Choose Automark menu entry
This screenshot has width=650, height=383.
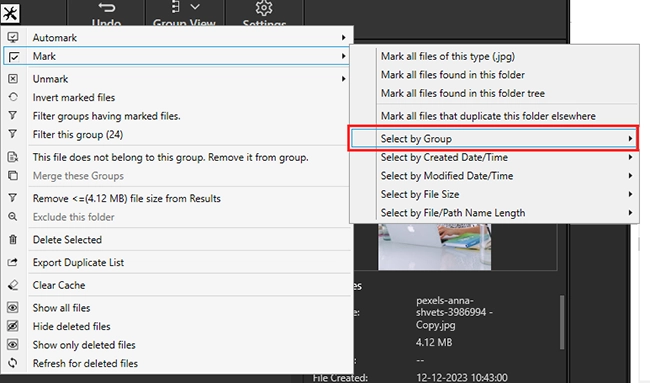(x=177, y=37)
